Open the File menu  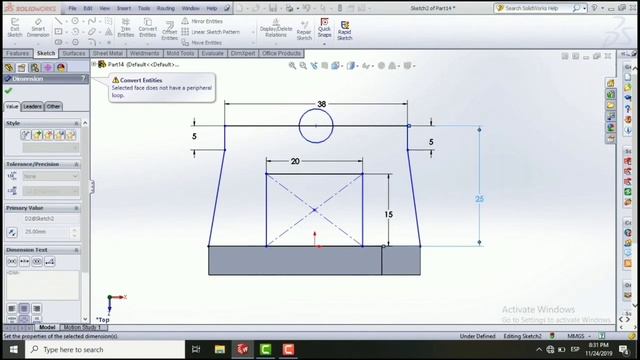[72, 8]
